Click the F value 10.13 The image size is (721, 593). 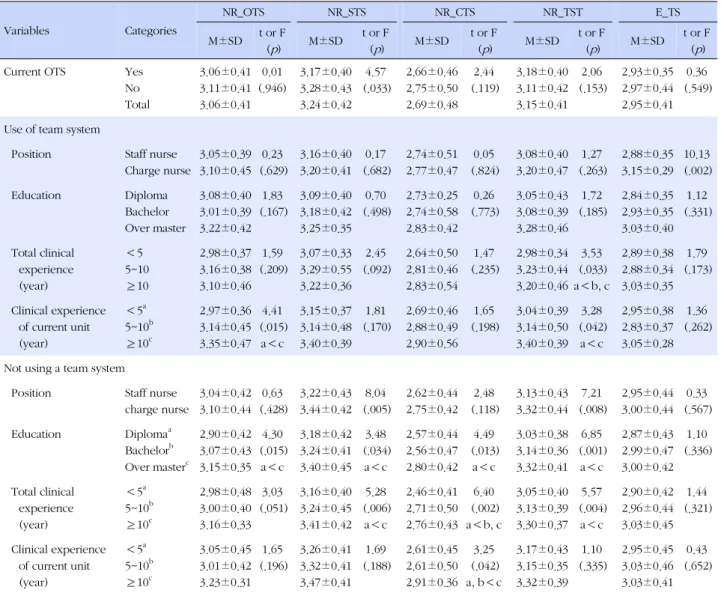pos(697,154)
